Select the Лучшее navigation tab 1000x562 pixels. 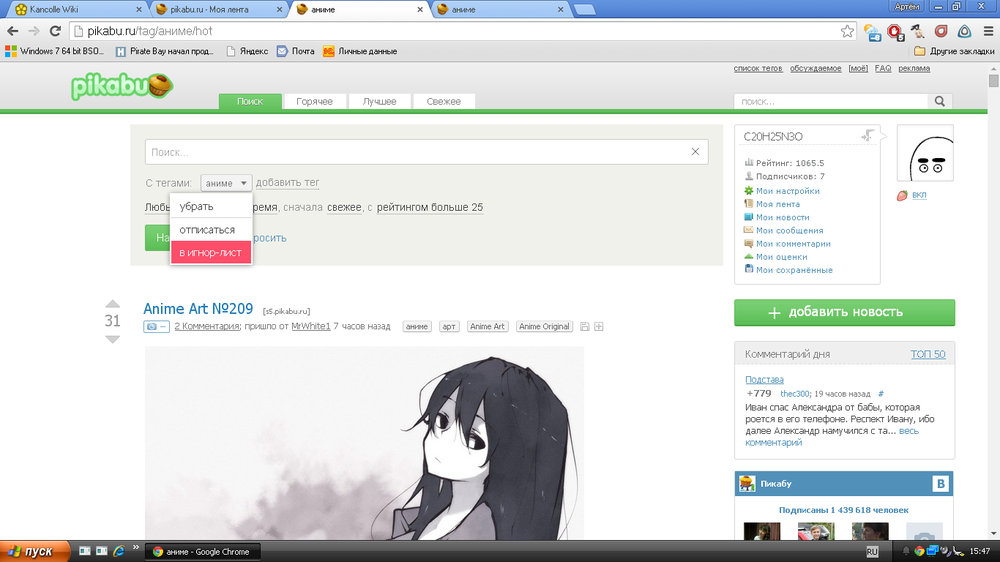379,101
